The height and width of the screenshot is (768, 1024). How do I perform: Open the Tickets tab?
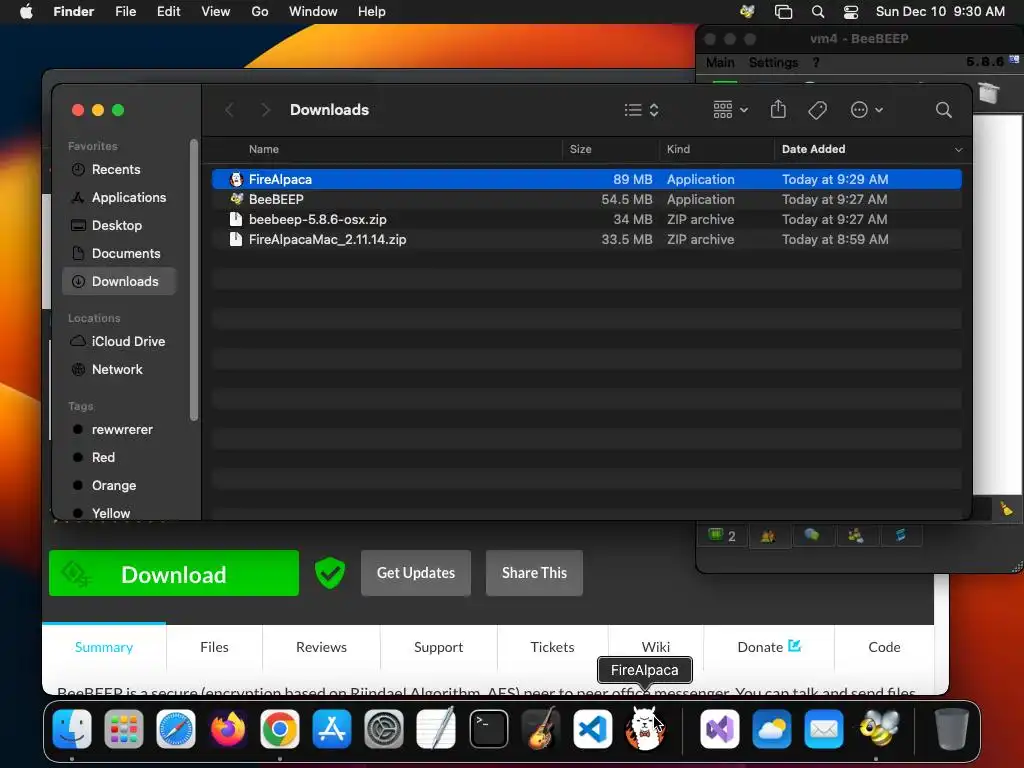[x=552, y=647]
